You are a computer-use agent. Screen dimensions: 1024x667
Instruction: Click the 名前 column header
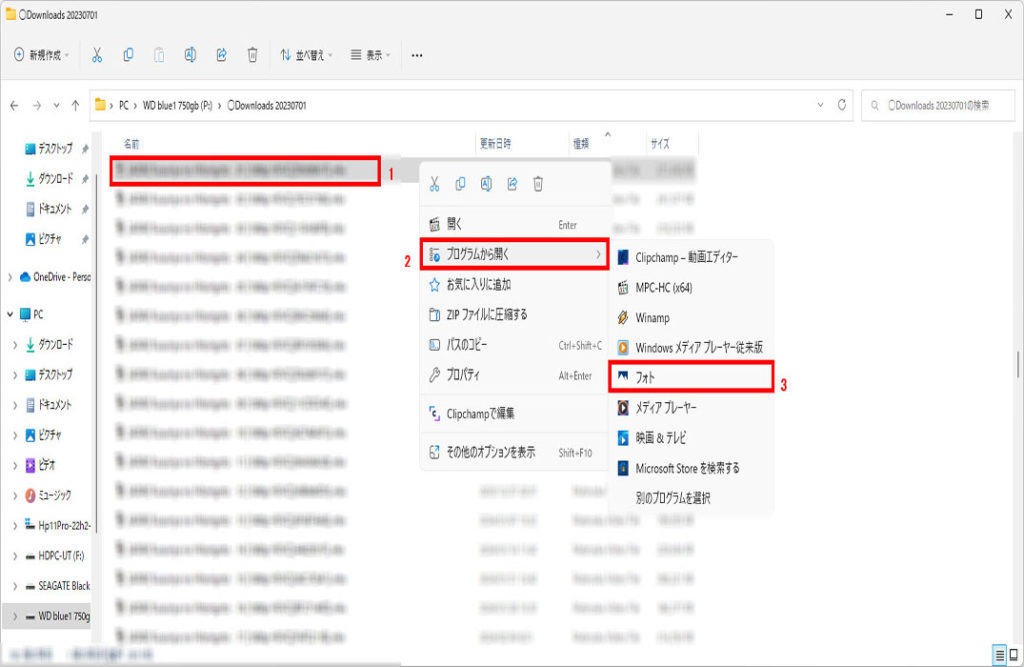tap(131, 144)
